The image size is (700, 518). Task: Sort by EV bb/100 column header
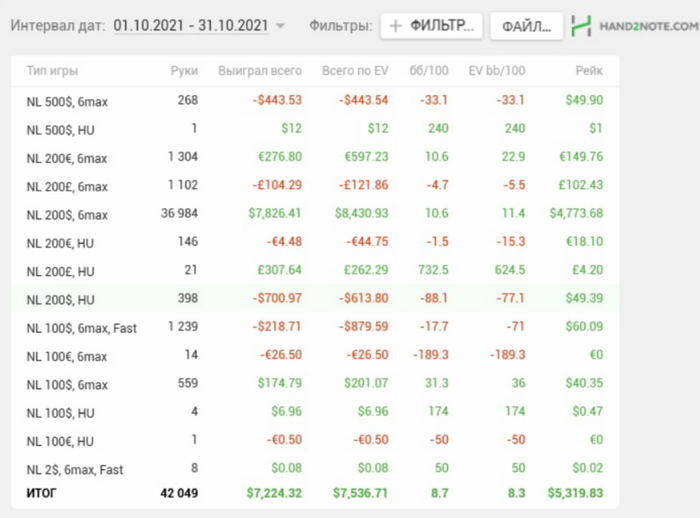497,71
